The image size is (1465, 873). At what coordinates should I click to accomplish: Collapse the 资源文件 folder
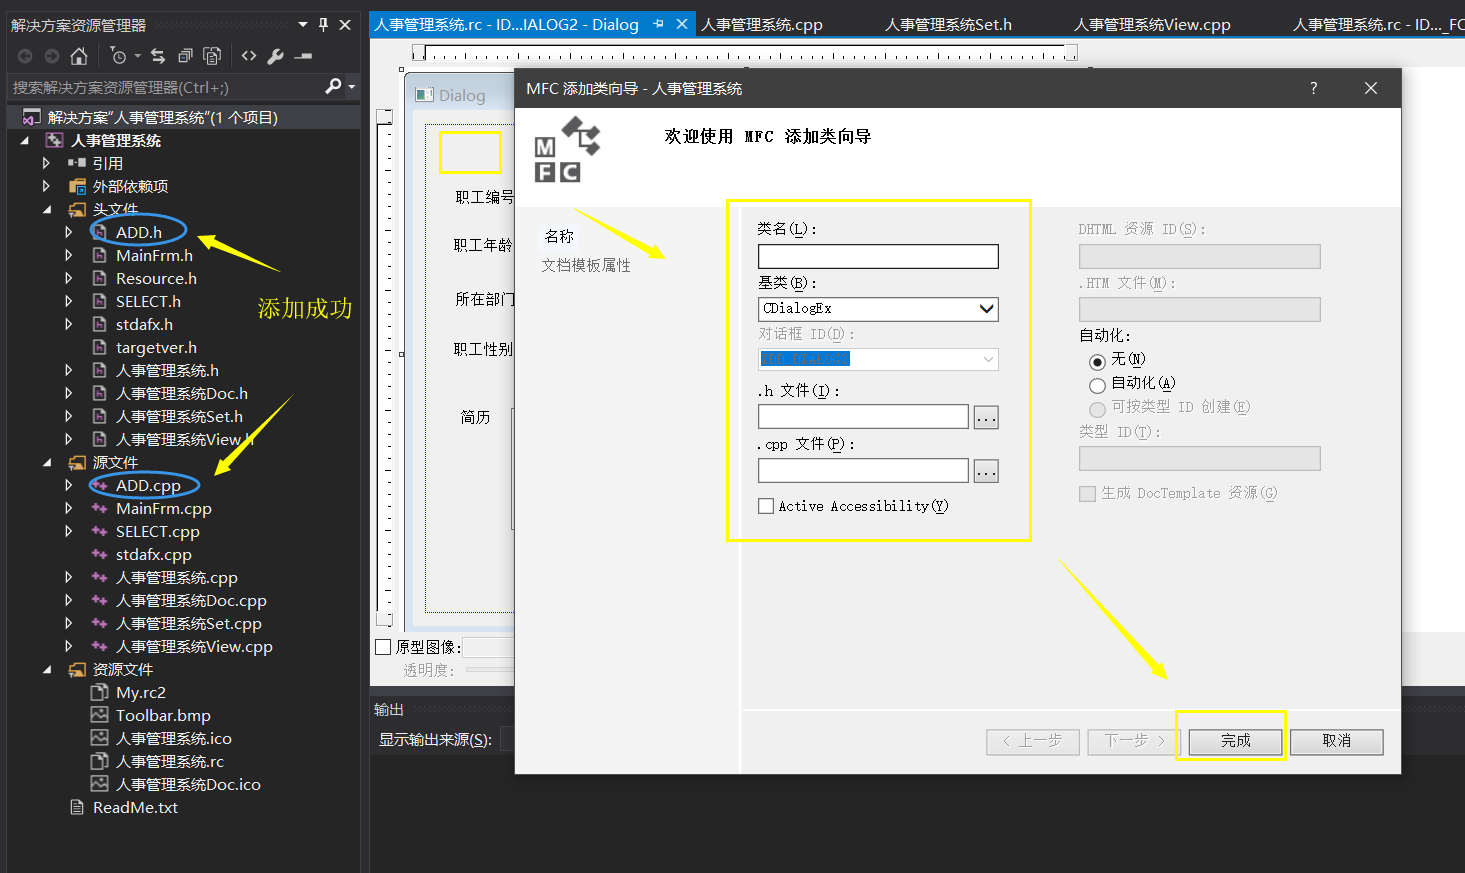[x=47, y=670]
